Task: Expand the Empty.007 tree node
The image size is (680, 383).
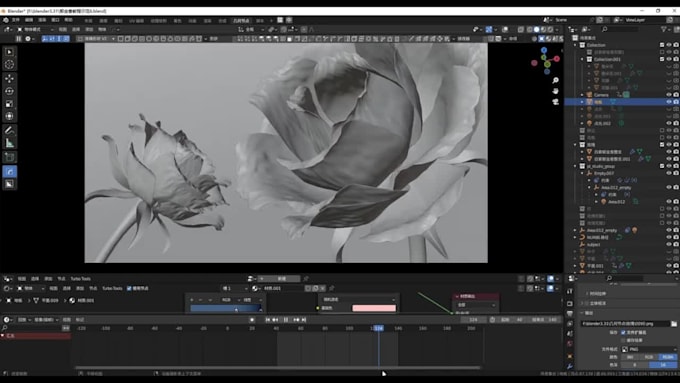Action: click(x=582, y=173)
